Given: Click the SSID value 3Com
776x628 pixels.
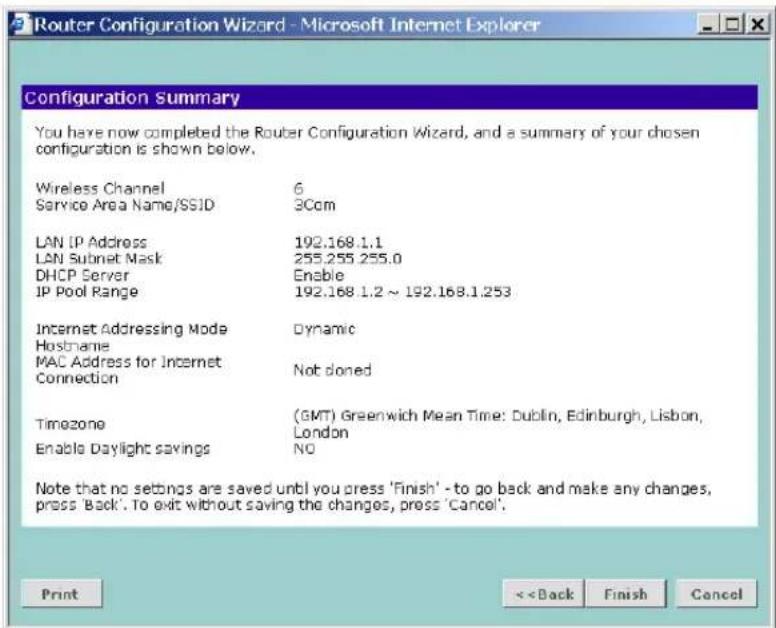Looking at the screenshot, I should [314, 205].
